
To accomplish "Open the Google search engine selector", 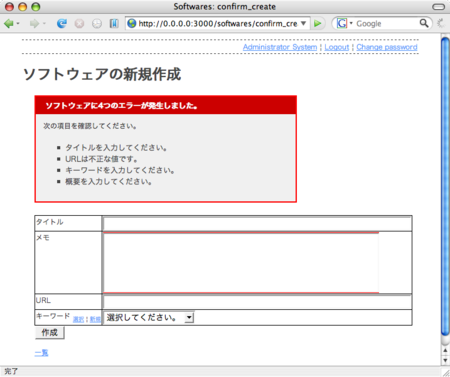I will point(344,23).
